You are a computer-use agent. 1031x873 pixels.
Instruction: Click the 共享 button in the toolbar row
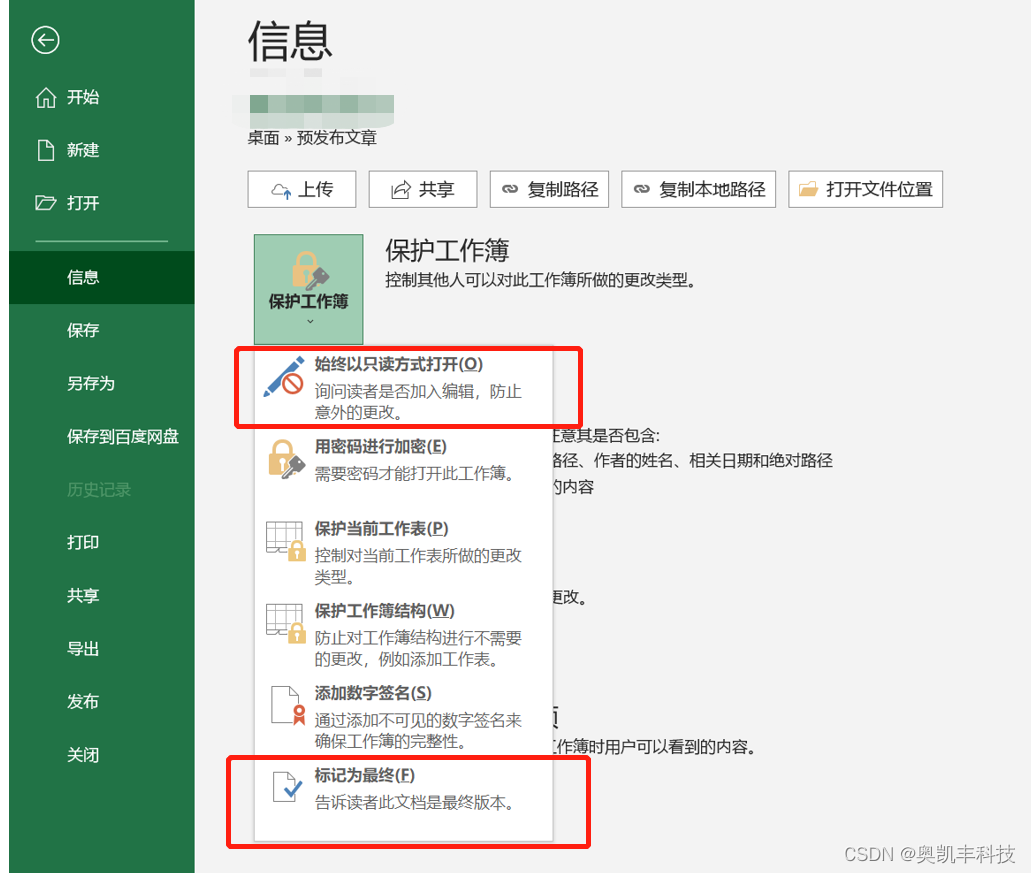(423, 189)
